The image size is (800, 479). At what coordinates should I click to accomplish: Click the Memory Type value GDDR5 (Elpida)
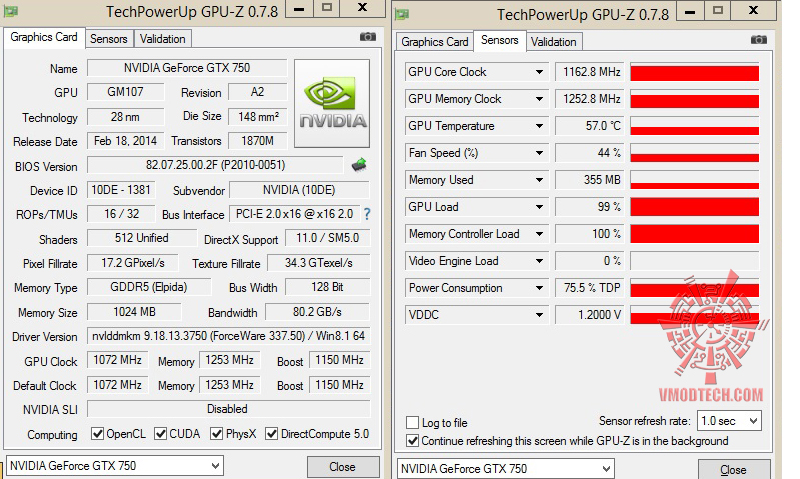coord(149,287)
